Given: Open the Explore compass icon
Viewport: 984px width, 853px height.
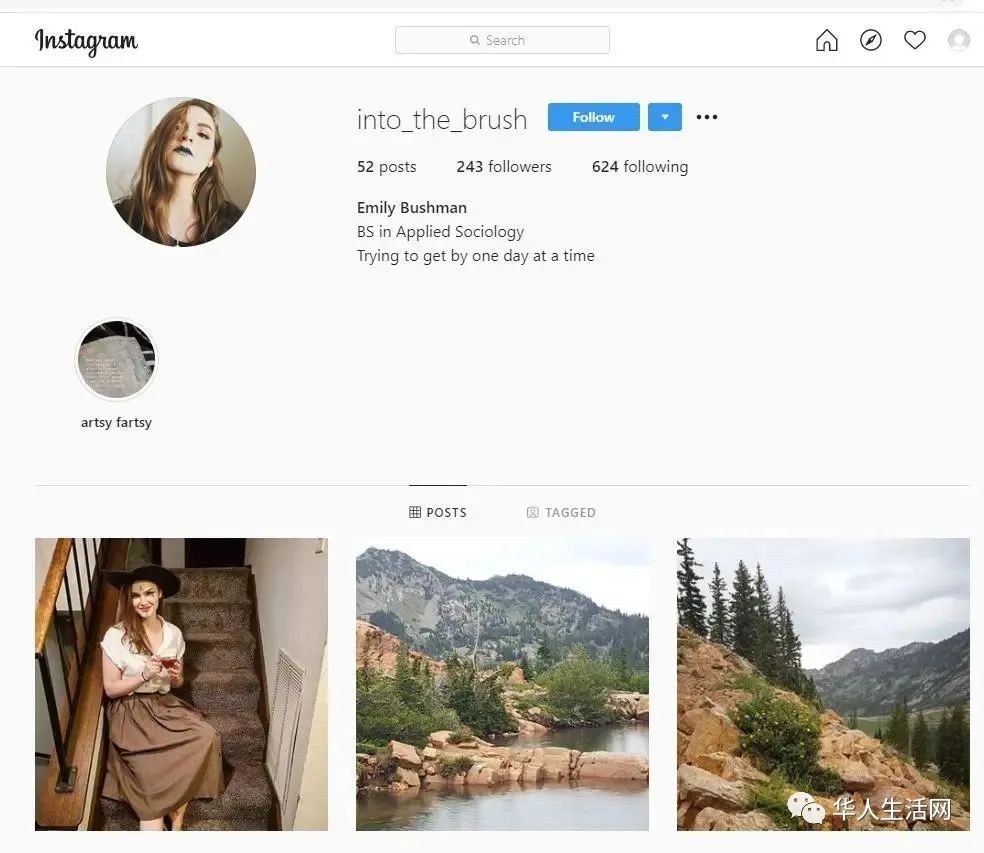Looking at the screenshot, I should 870,40.
